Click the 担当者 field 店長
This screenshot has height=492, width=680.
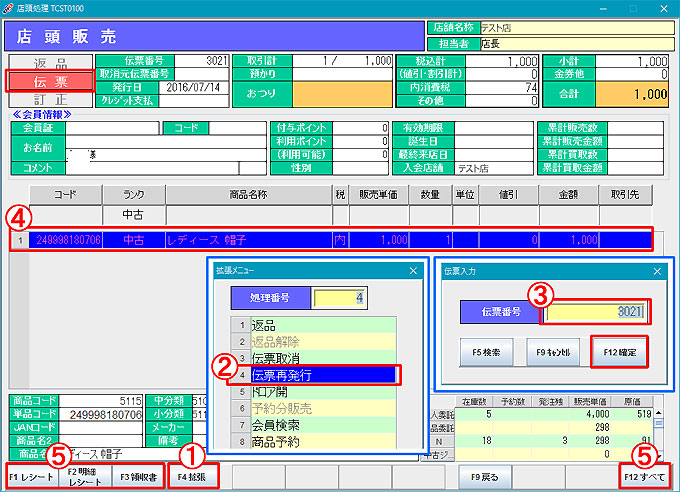(x=577, y=44)
